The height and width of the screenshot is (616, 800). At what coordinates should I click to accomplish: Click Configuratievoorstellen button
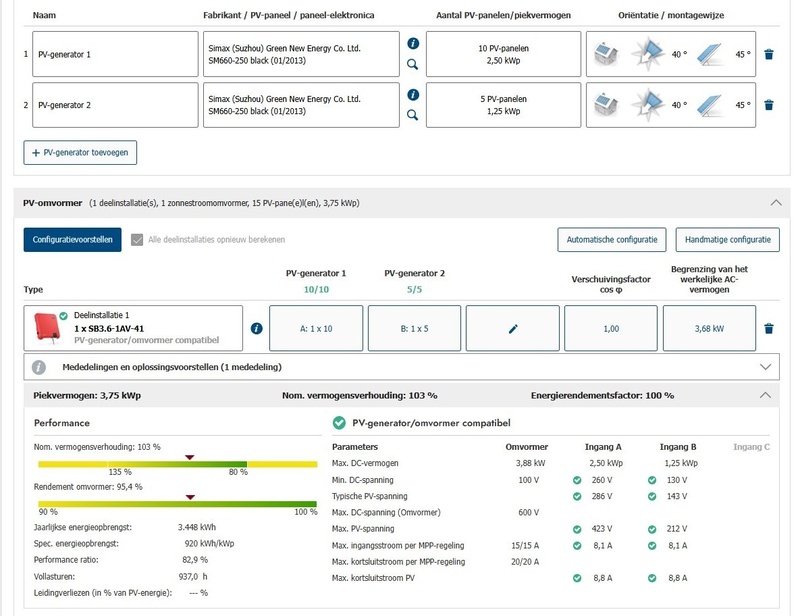72,240
